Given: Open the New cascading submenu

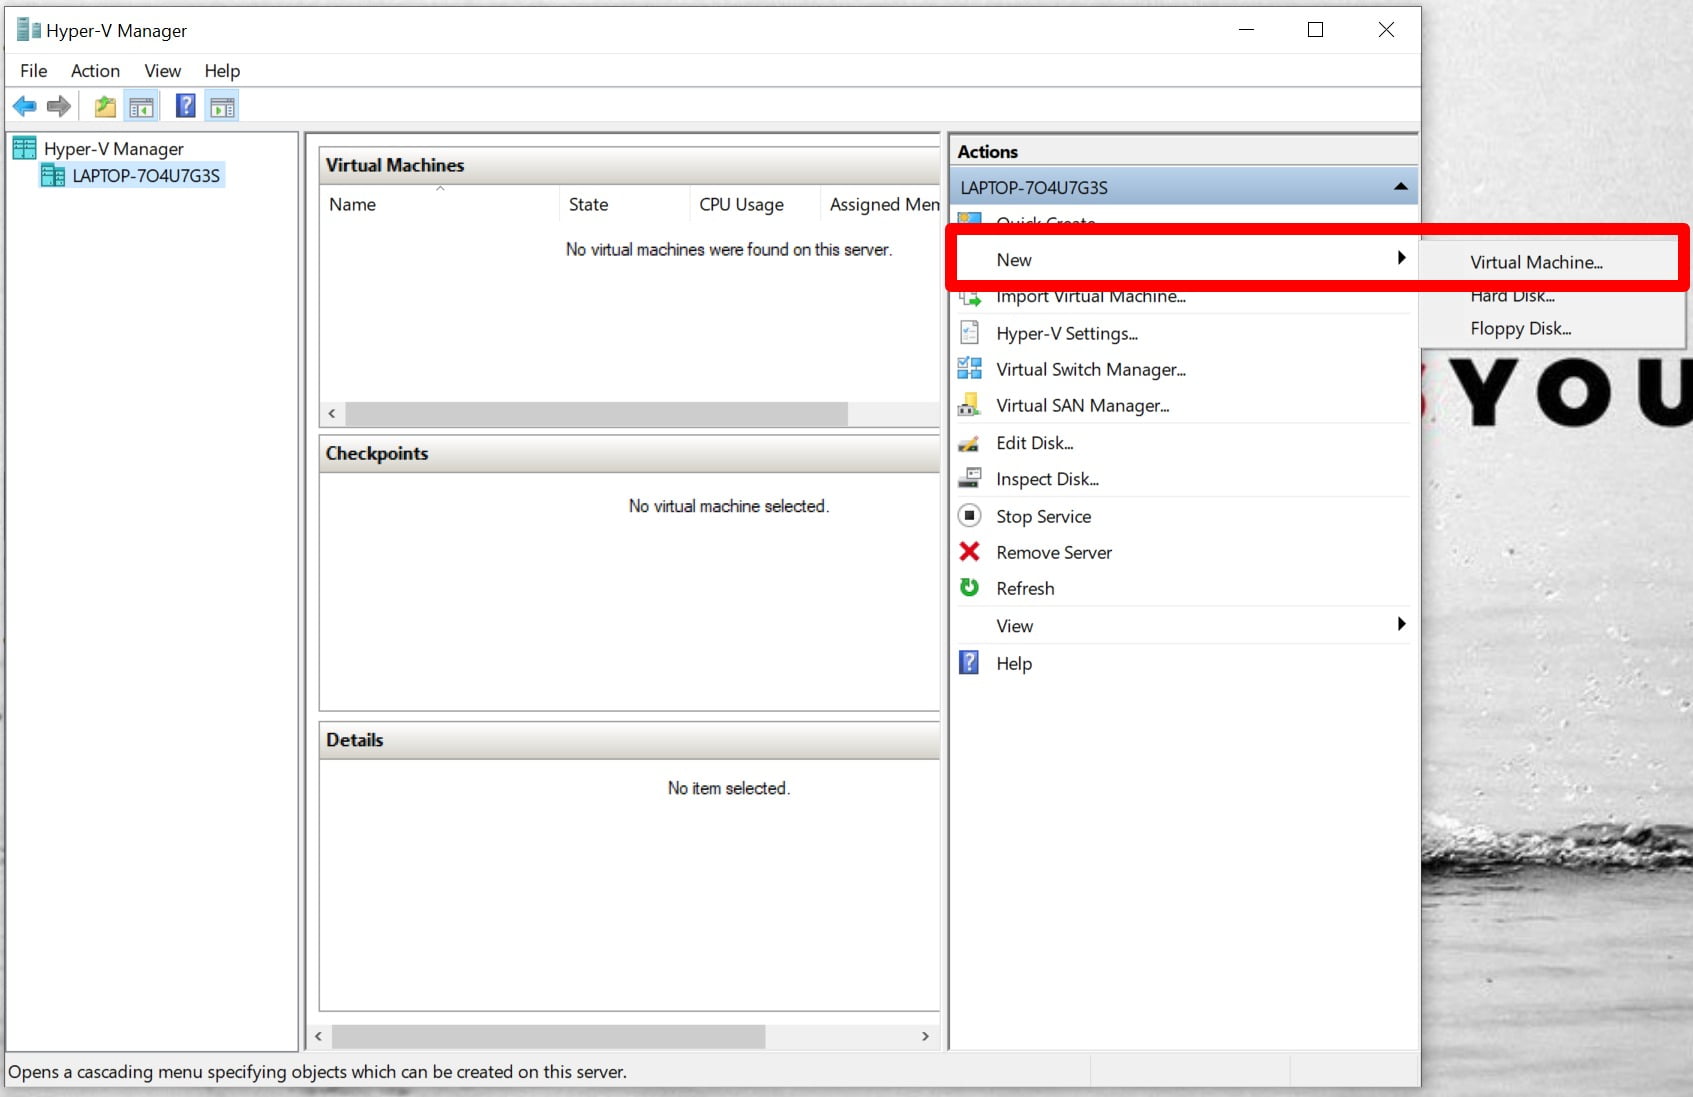Looking at the screenshot, I should pyautogui.click(x=1015, y=259).
